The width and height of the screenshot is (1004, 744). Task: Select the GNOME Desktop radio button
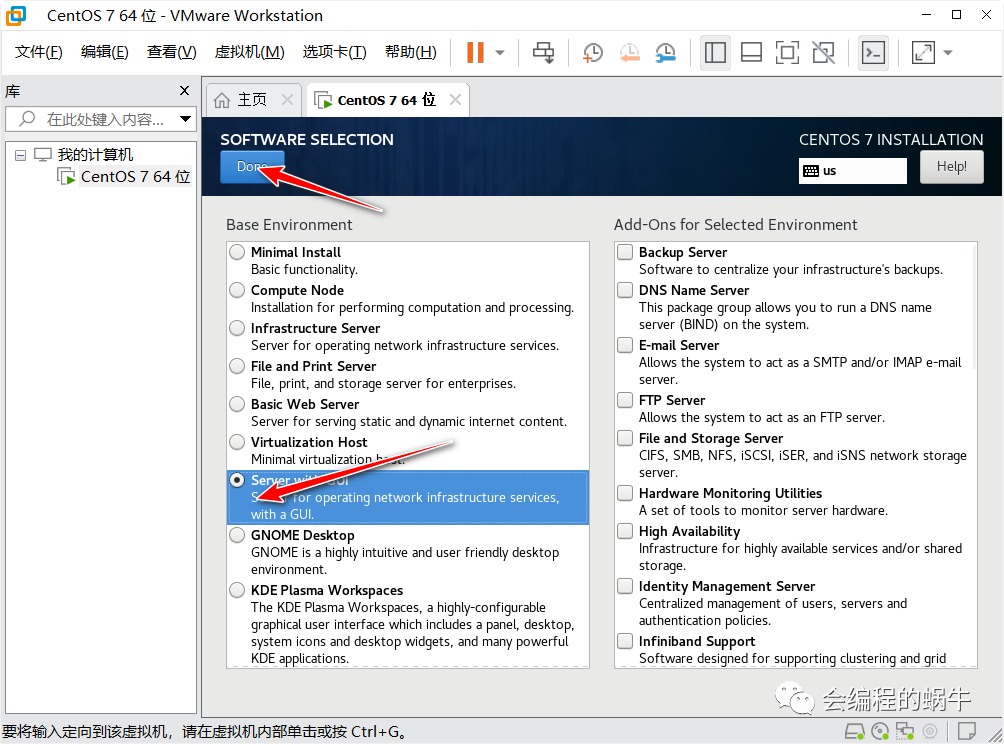[237, 535]
